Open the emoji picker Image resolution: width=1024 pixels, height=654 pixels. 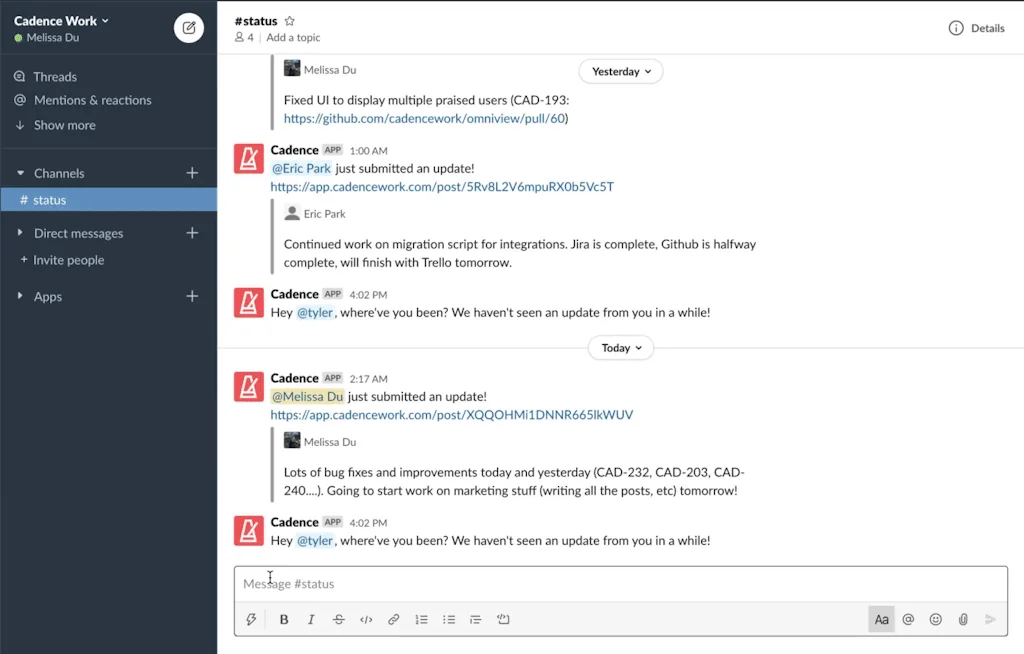pos(935,619)
